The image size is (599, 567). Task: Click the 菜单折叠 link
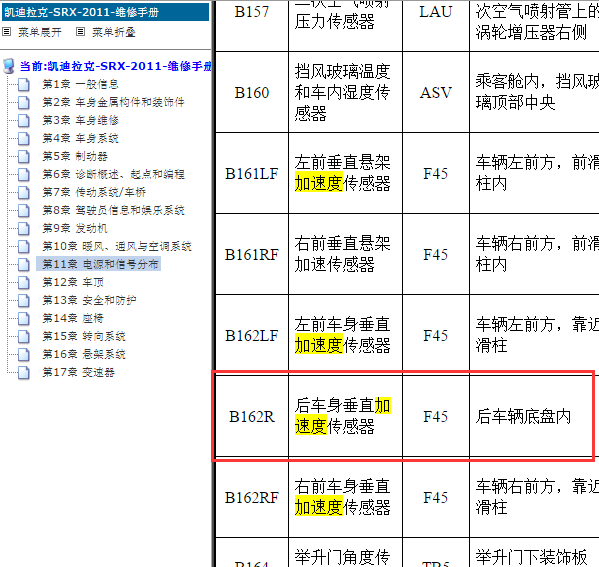114,32
